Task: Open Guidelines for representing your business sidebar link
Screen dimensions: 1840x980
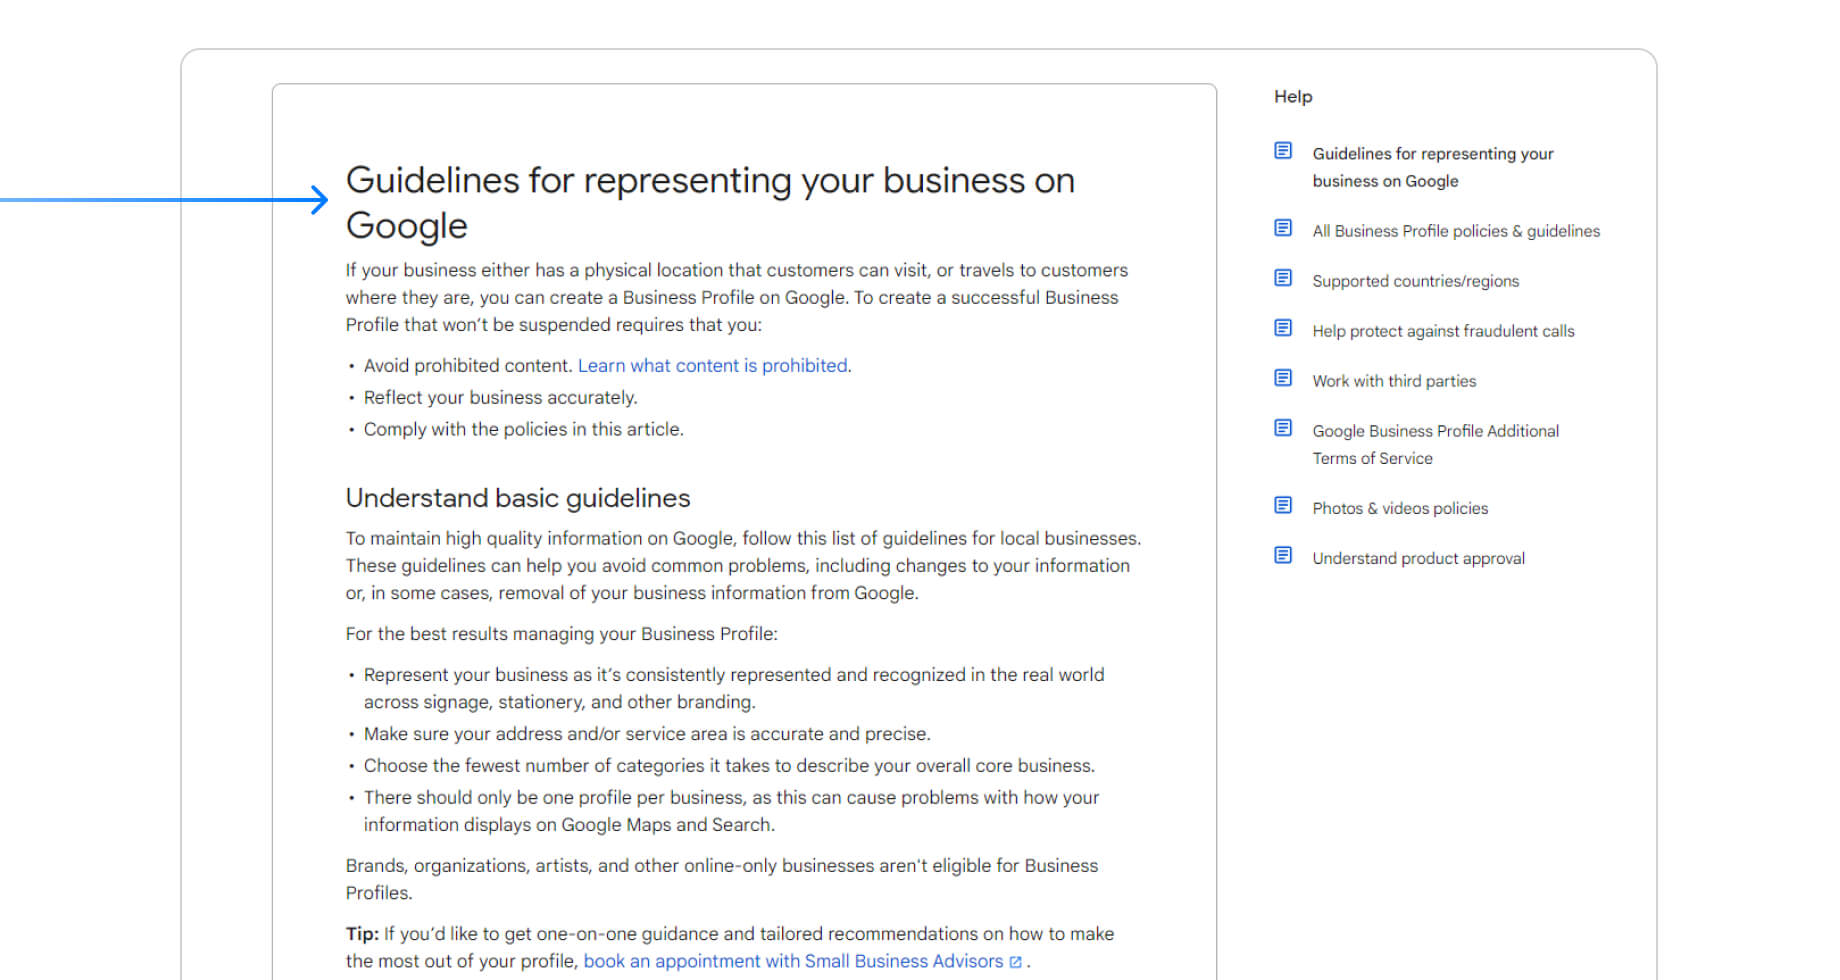Action: click(1433, 167)
